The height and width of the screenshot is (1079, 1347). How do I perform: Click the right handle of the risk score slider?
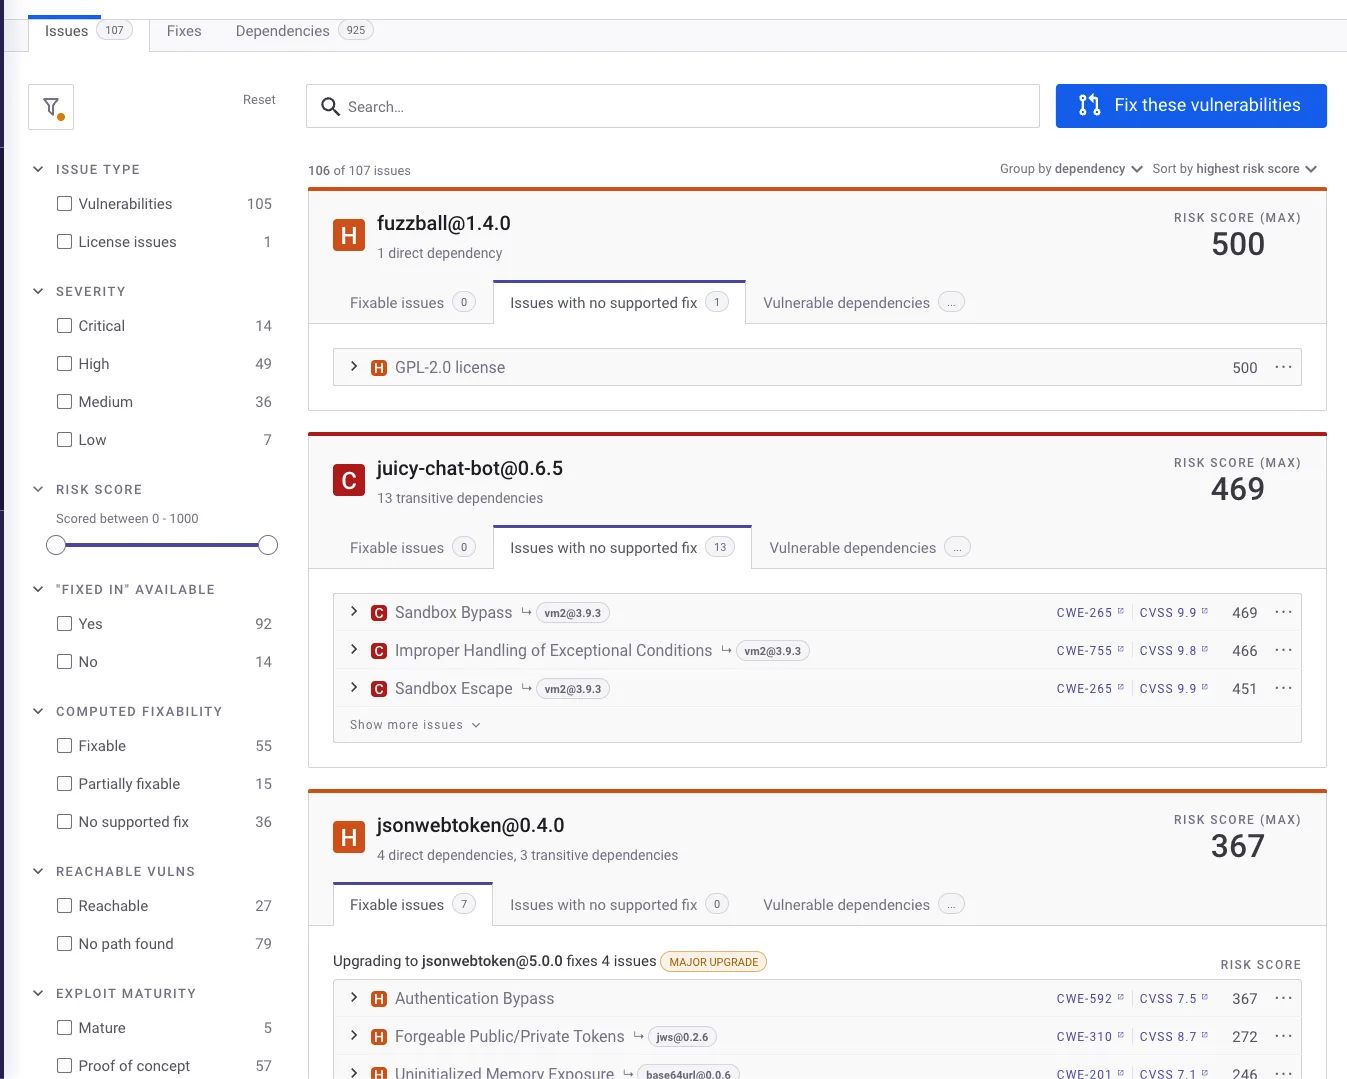tap(267, 544)
